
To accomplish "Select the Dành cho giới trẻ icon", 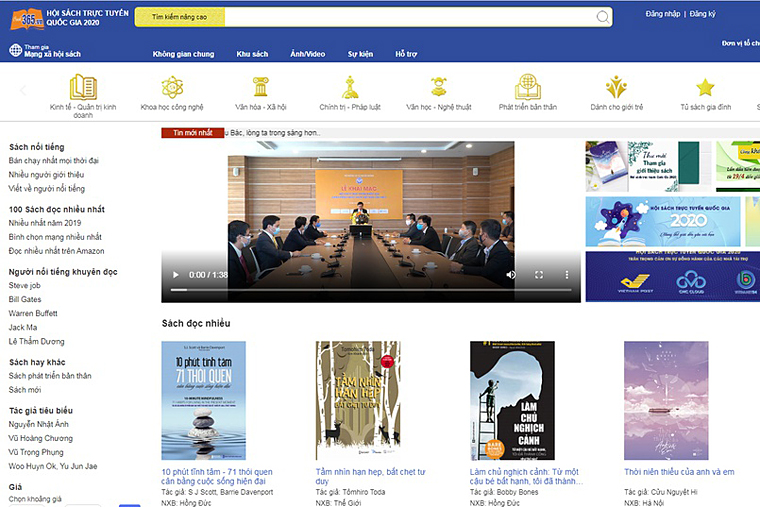I will pos(616,87).
